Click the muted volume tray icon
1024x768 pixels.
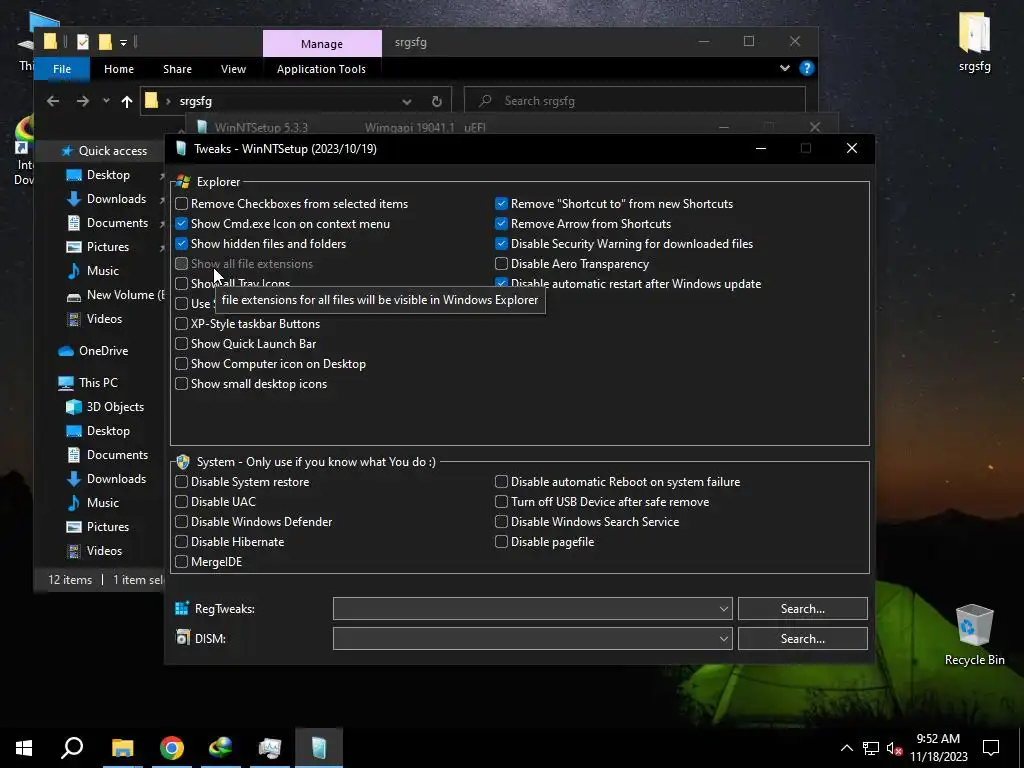[895, 748]
